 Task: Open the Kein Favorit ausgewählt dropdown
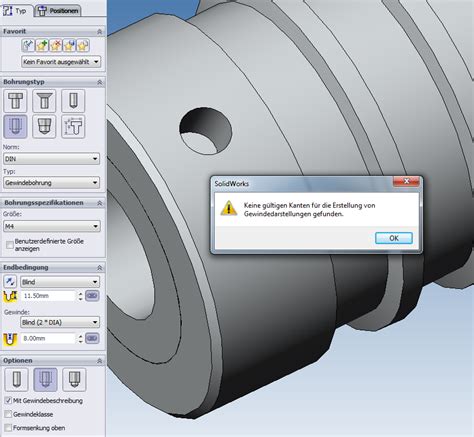(x=61, y=62)
